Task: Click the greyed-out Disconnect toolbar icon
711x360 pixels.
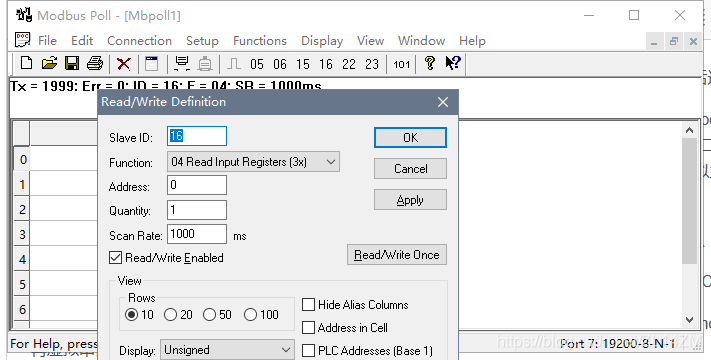Action: [x=205, y=63]
